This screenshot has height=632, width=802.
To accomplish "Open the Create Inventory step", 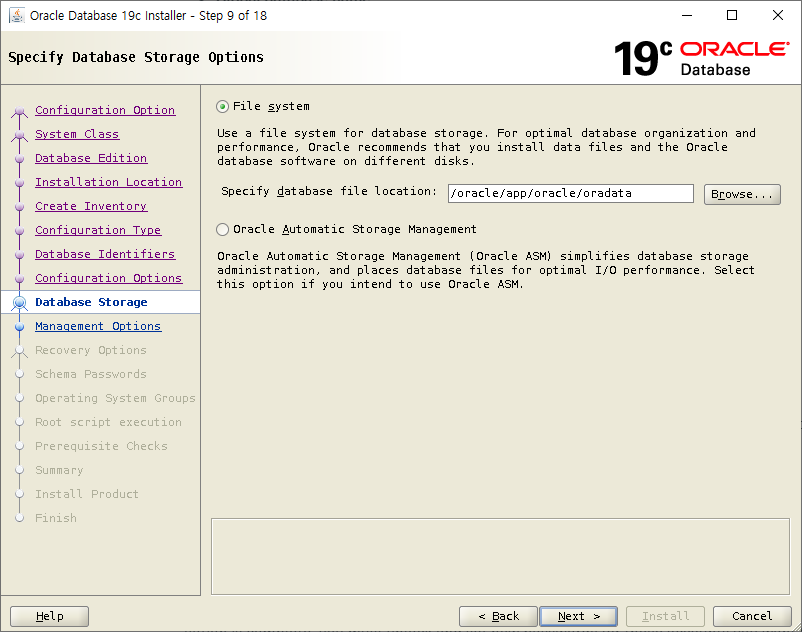I will (x=91, y=206).
